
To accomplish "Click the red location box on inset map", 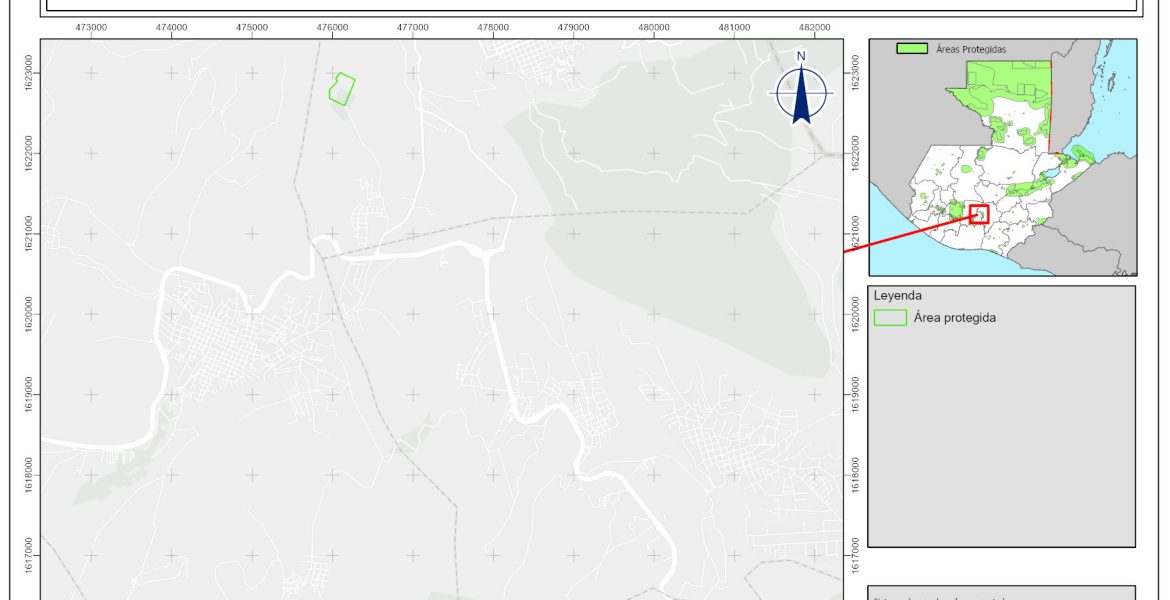I will [x=978, y=214].
